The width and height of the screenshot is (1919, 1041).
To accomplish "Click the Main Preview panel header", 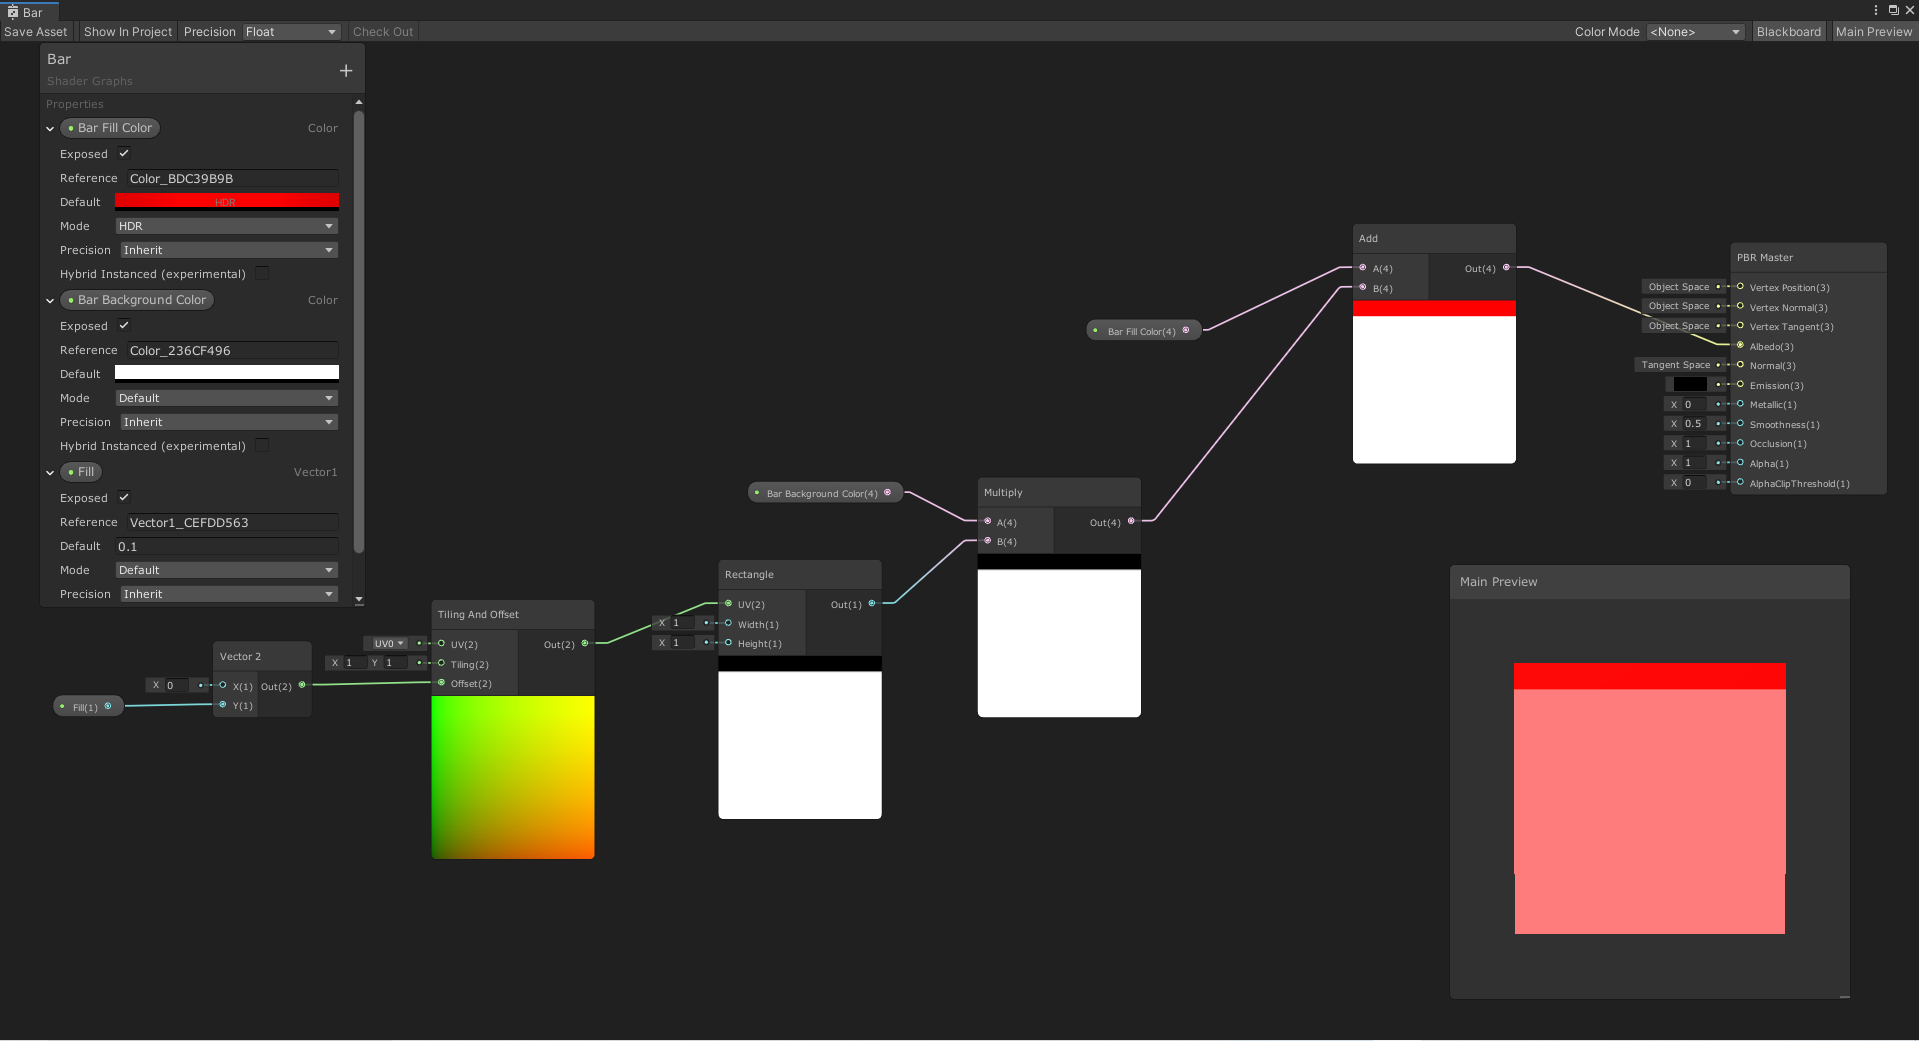I will 1649,582.
